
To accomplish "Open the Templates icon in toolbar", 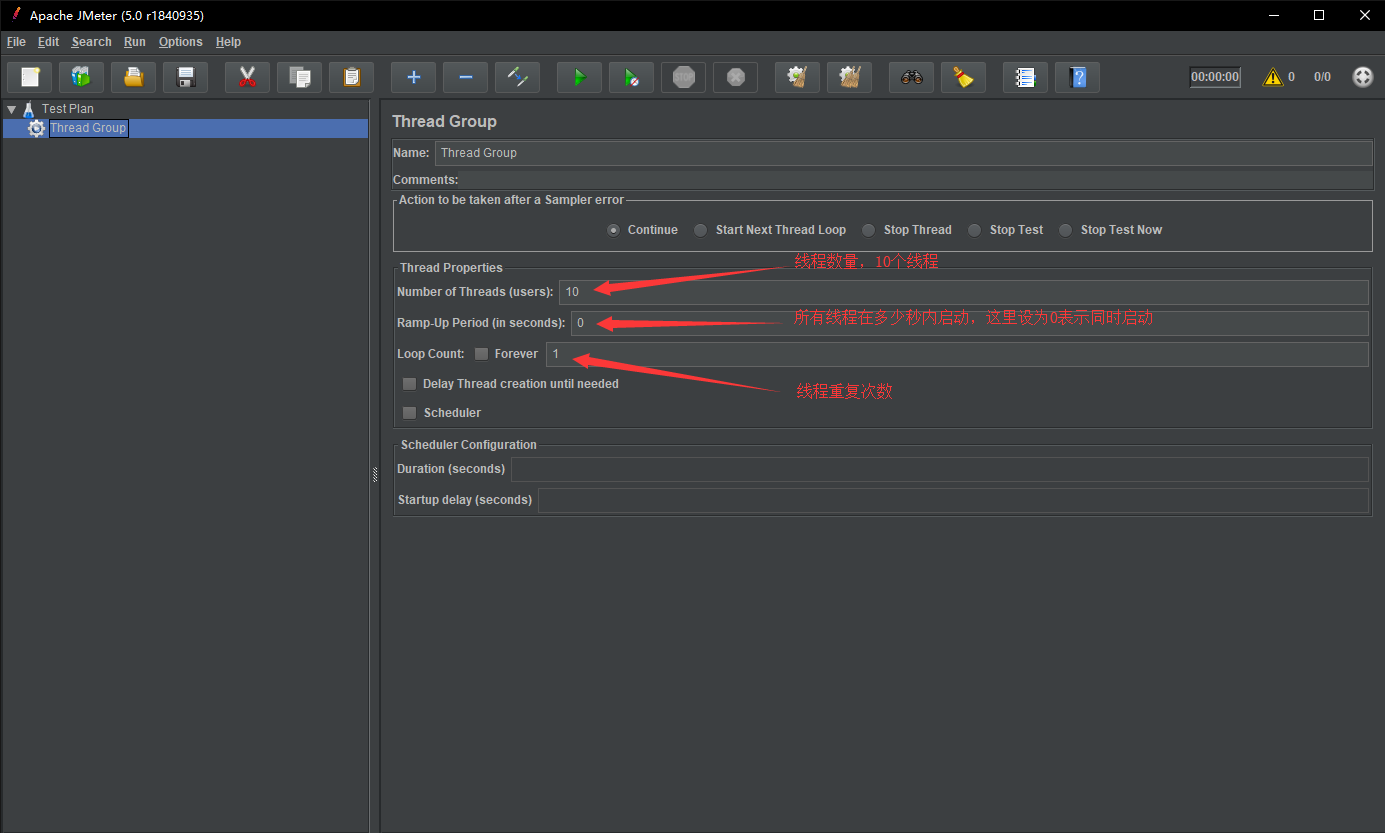I will click(x=82, y=77).
